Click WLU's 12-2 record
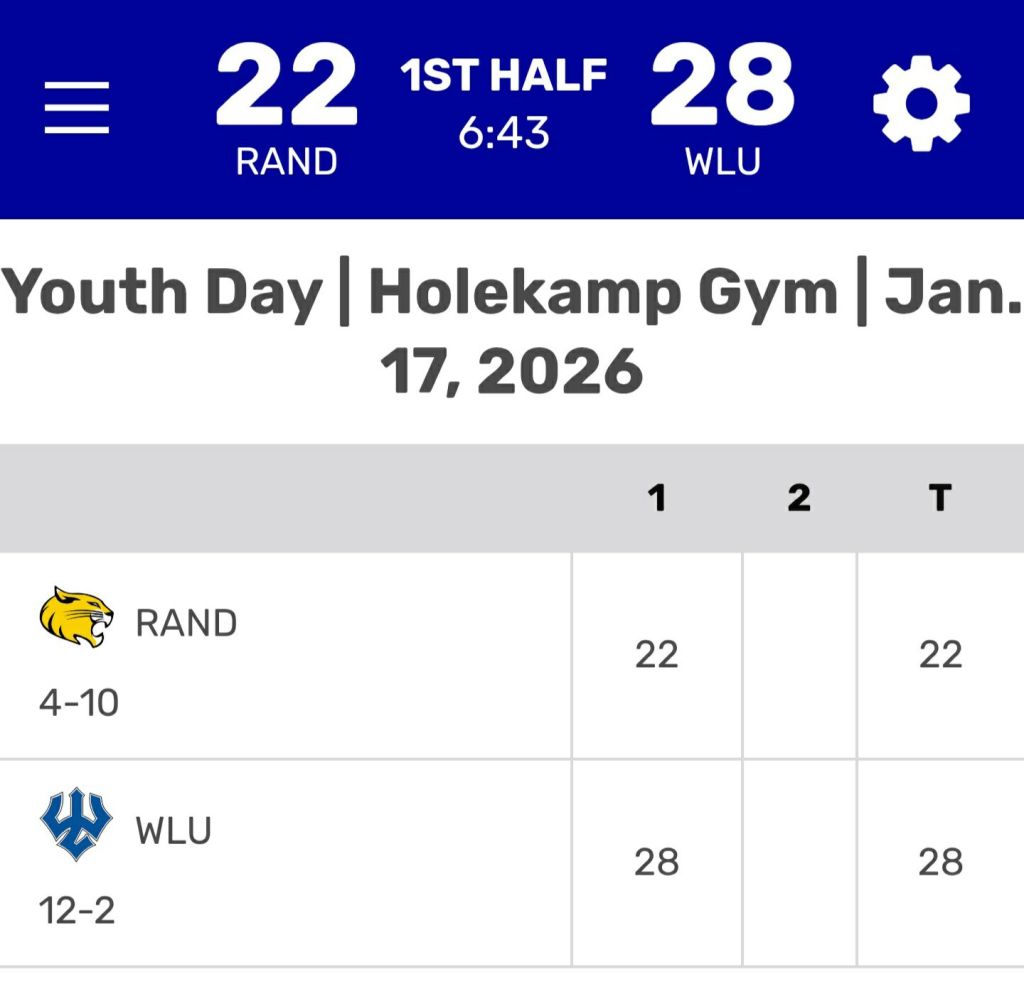This screenshot has width=1024, height=1004. pos(77,910)
